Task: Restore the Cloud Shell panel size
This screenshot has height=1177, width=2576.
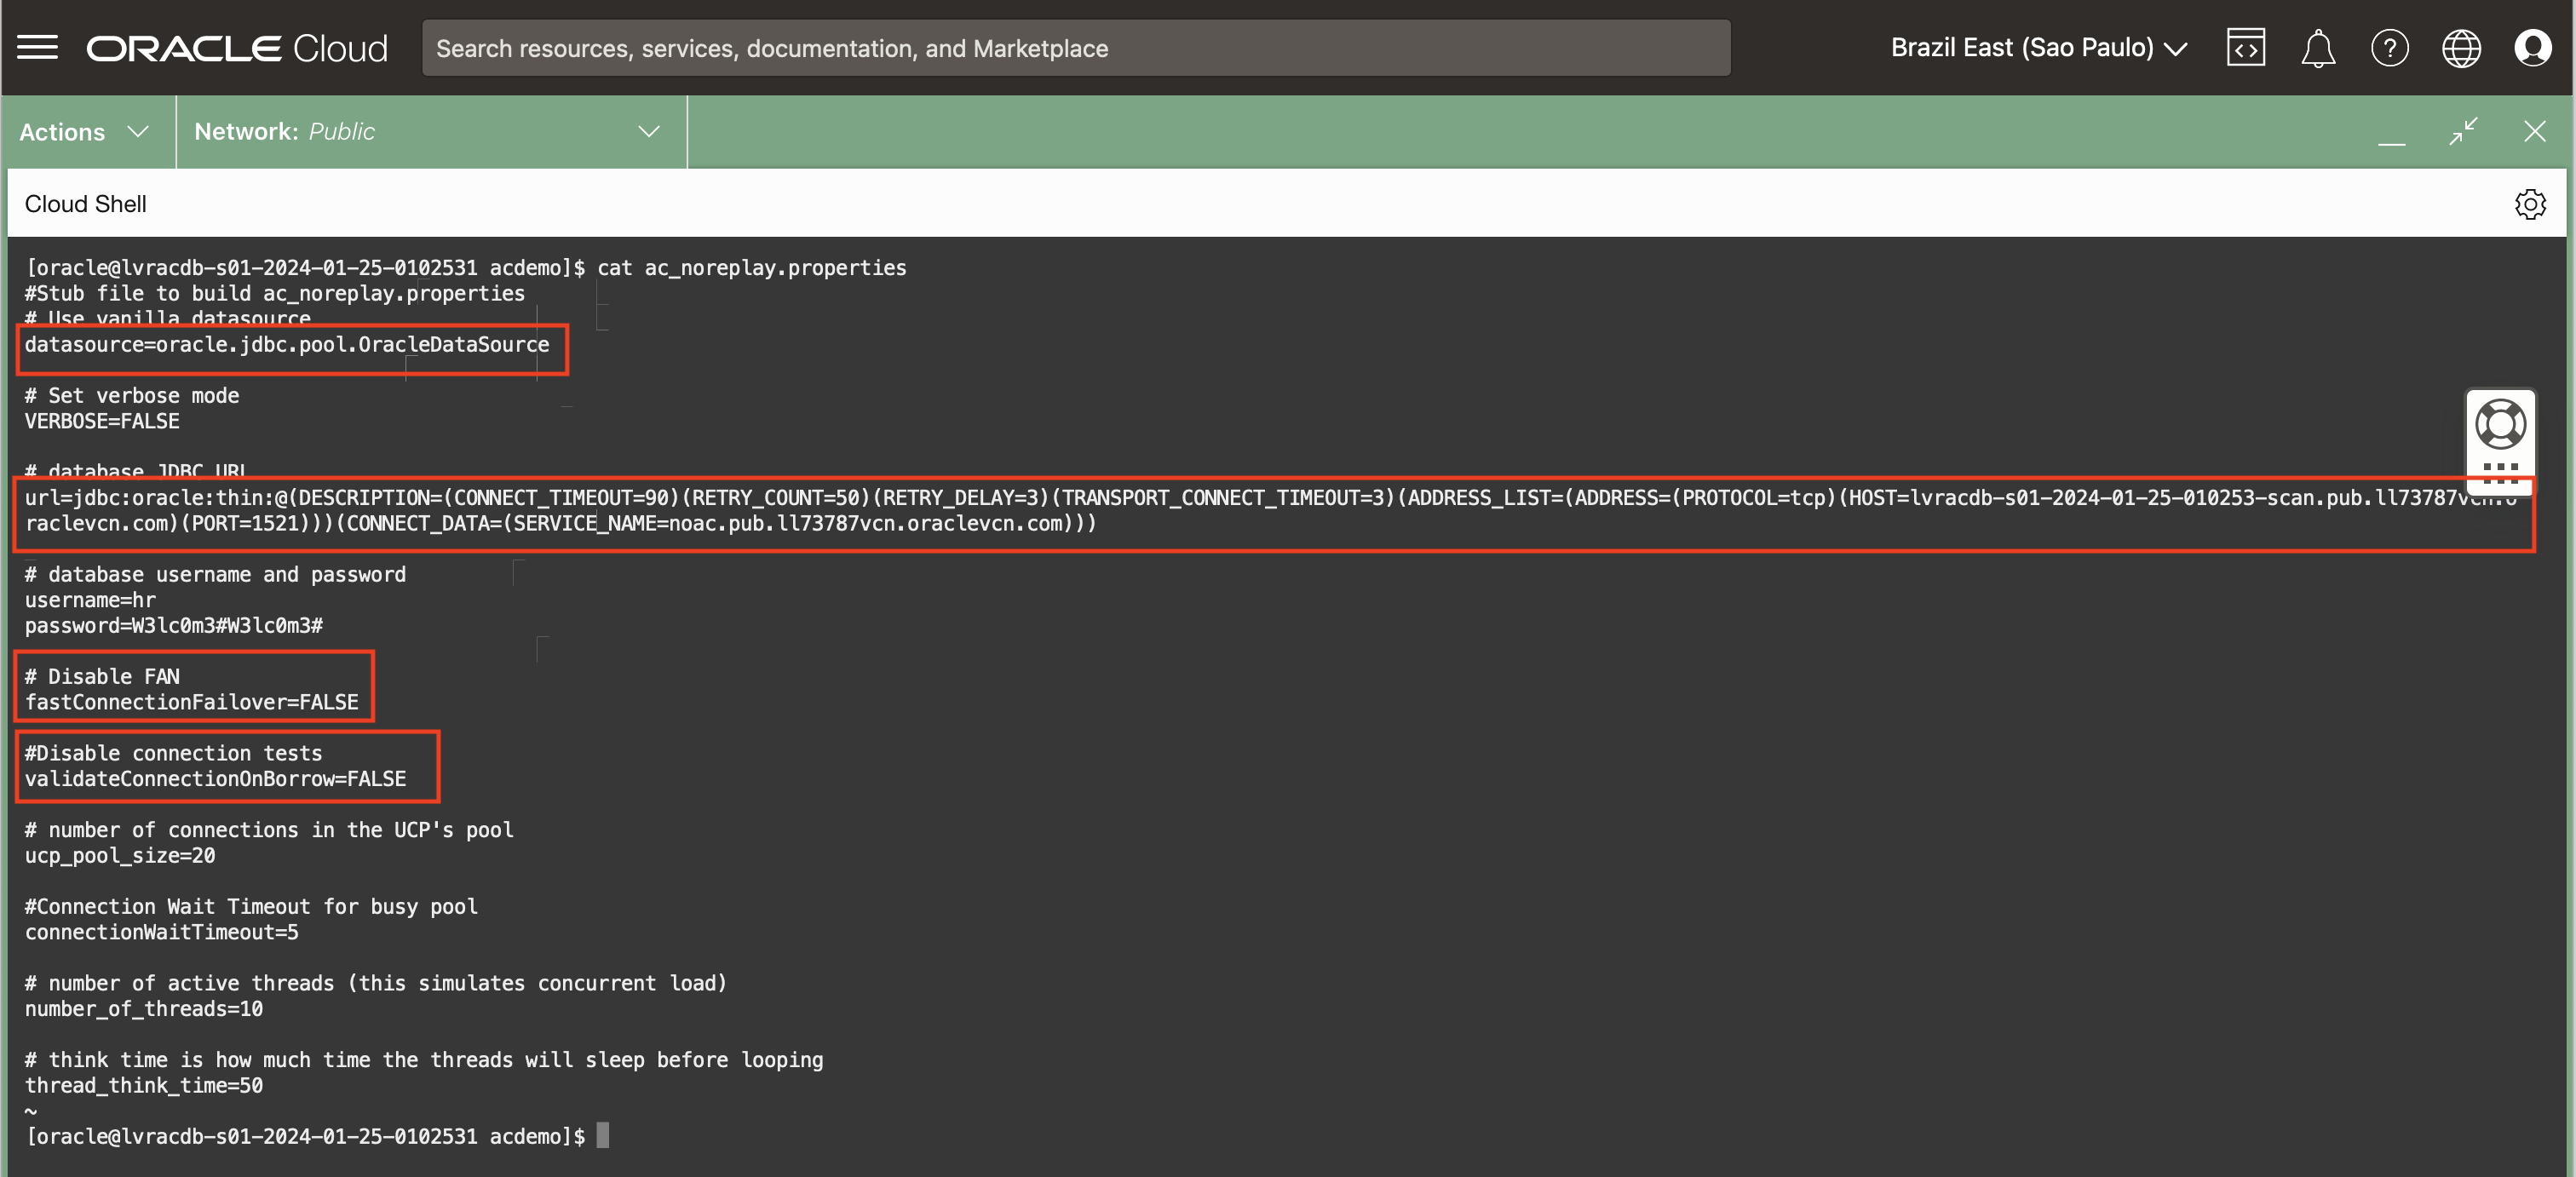Action: (x=2463, y=131)
